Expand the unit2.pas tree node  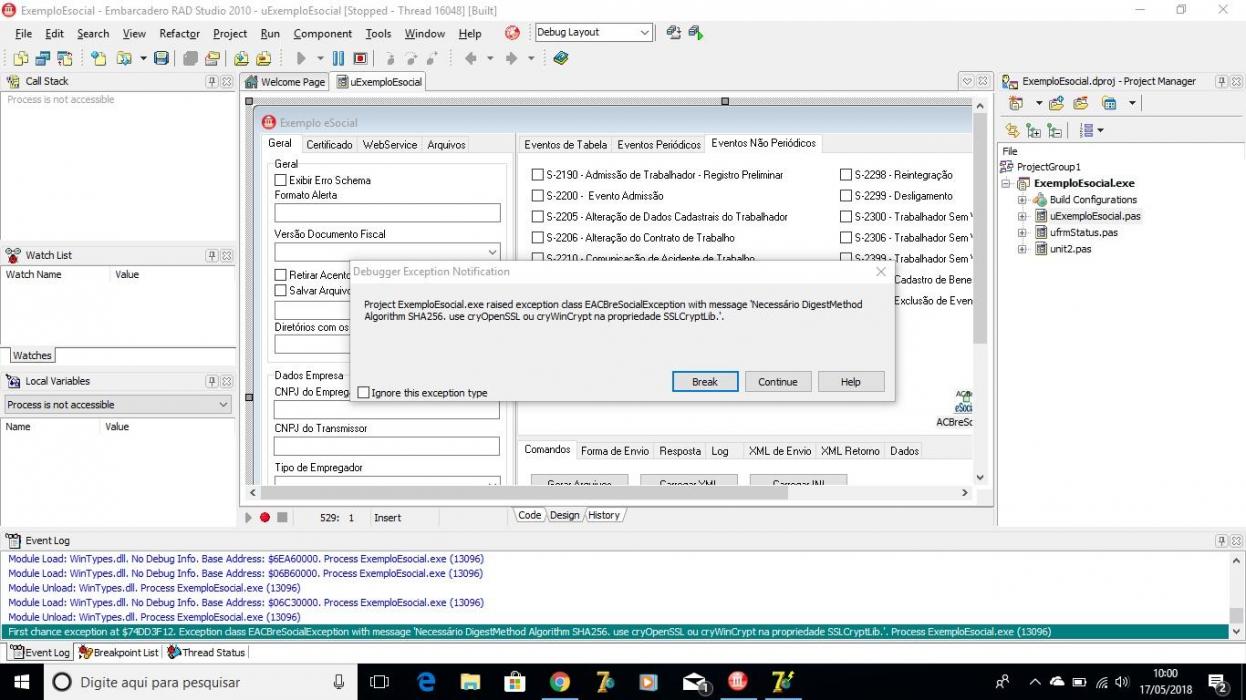click(x=1023, y=249)
